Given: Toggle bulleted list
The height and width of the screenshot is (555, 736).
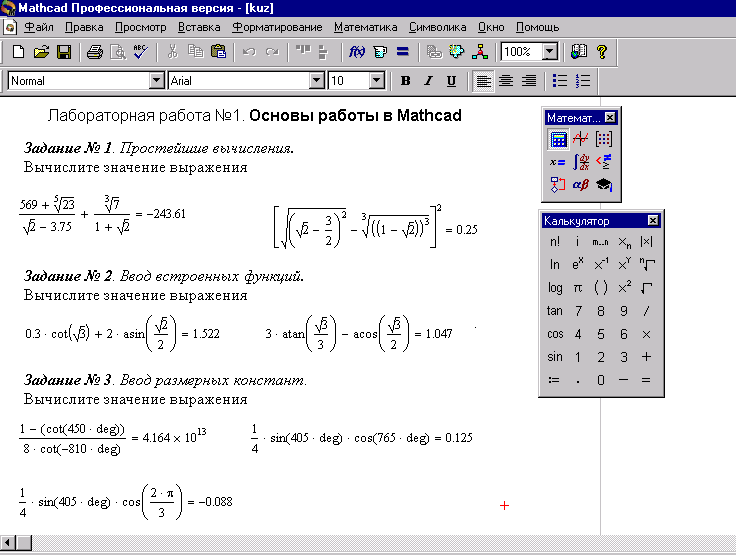Looking at the screenshot, I should pyautogui.click(x=560, y=81).
